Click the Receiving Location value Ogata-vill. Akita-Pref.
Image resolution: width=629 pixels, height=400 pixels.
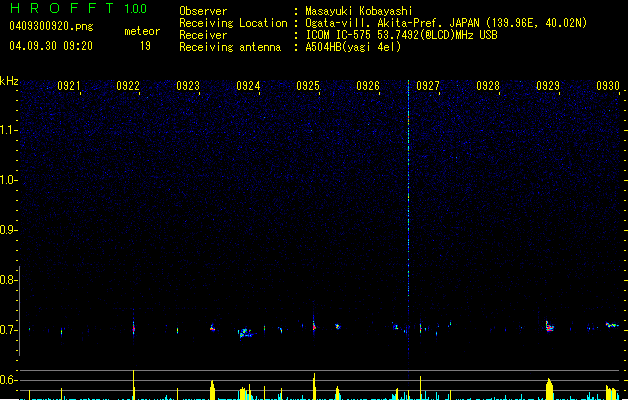tap(375, 23)
